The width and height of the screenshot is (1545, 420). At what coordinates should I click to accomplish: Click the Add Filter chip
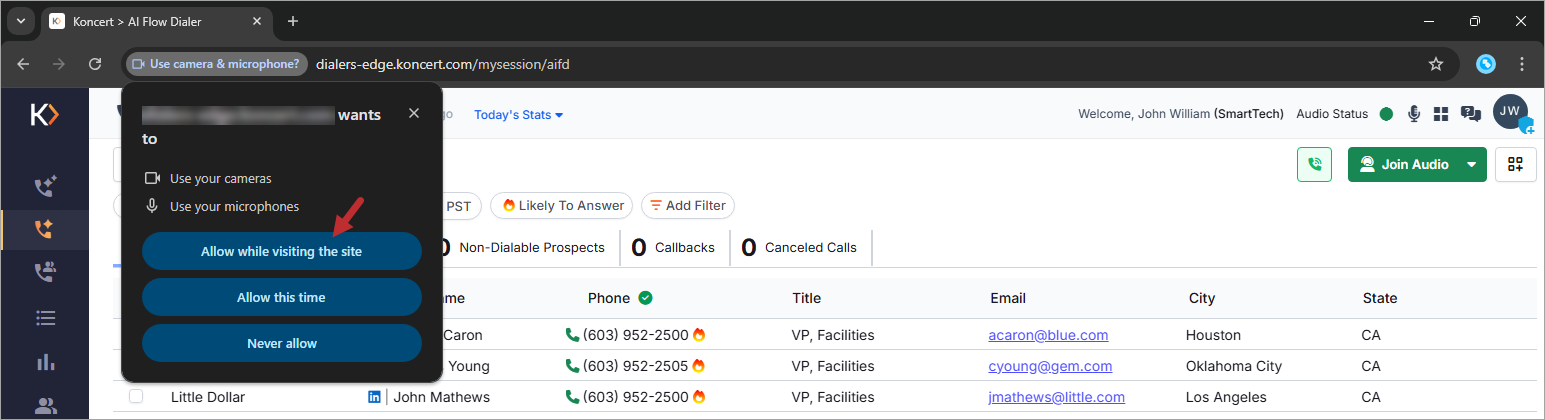click(x=688, y=205)
